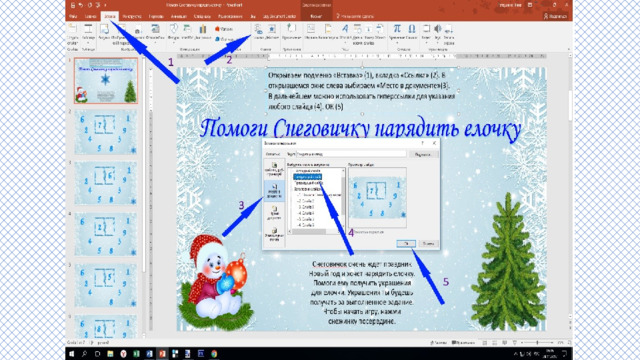Switch to the Переходы ribbon tab
This screenshot has width=640, height=360.
156,16
